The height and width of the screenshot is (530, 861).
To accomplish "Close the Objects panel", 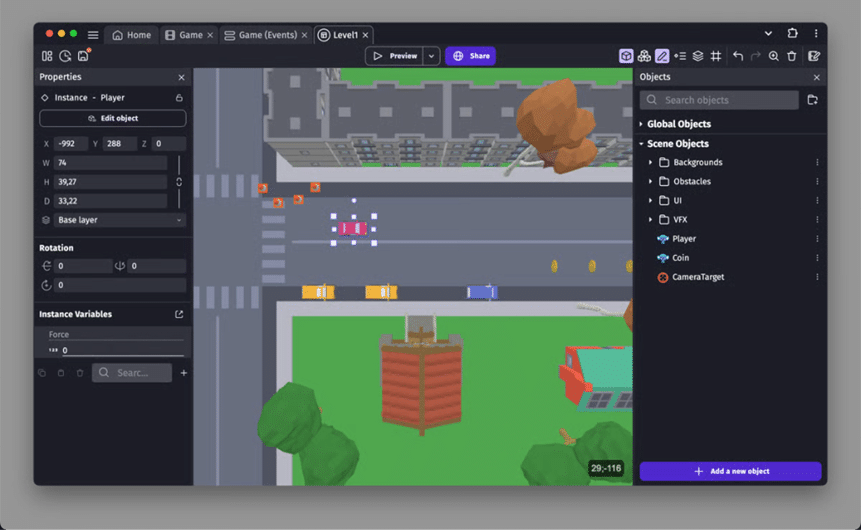I will click(817, 77).
